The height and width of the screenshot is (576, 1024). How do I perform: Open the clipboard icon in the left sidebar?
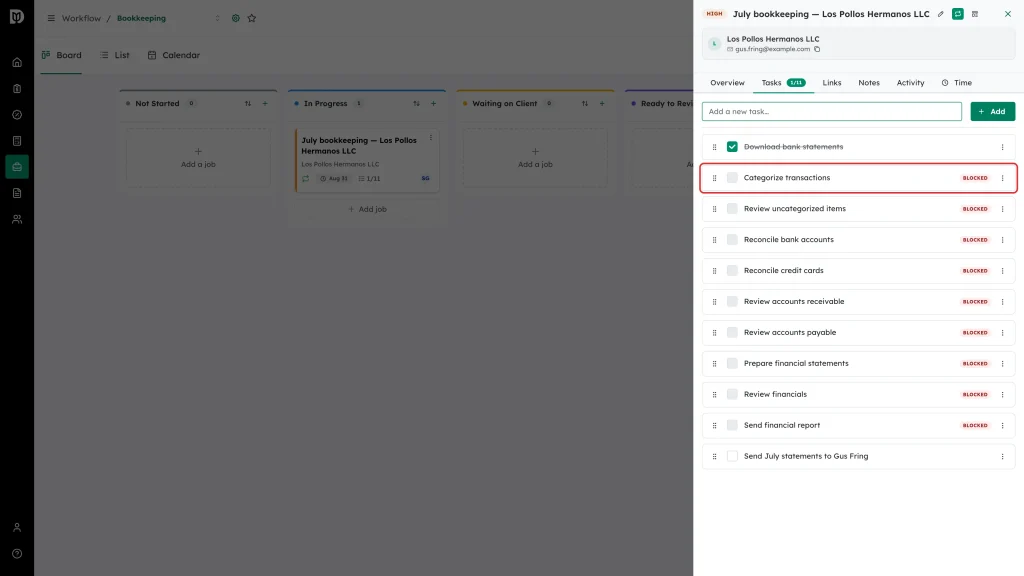17,89
